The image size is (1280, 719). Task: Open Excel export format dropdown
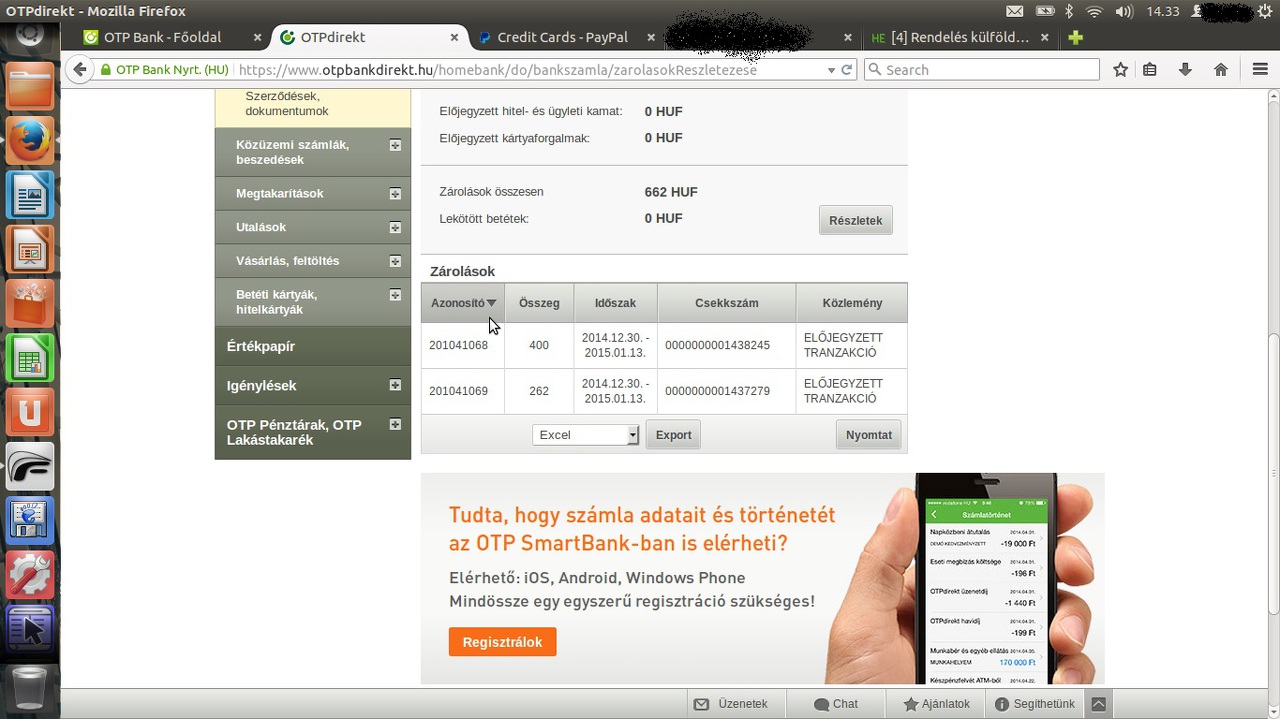point(585,435)
